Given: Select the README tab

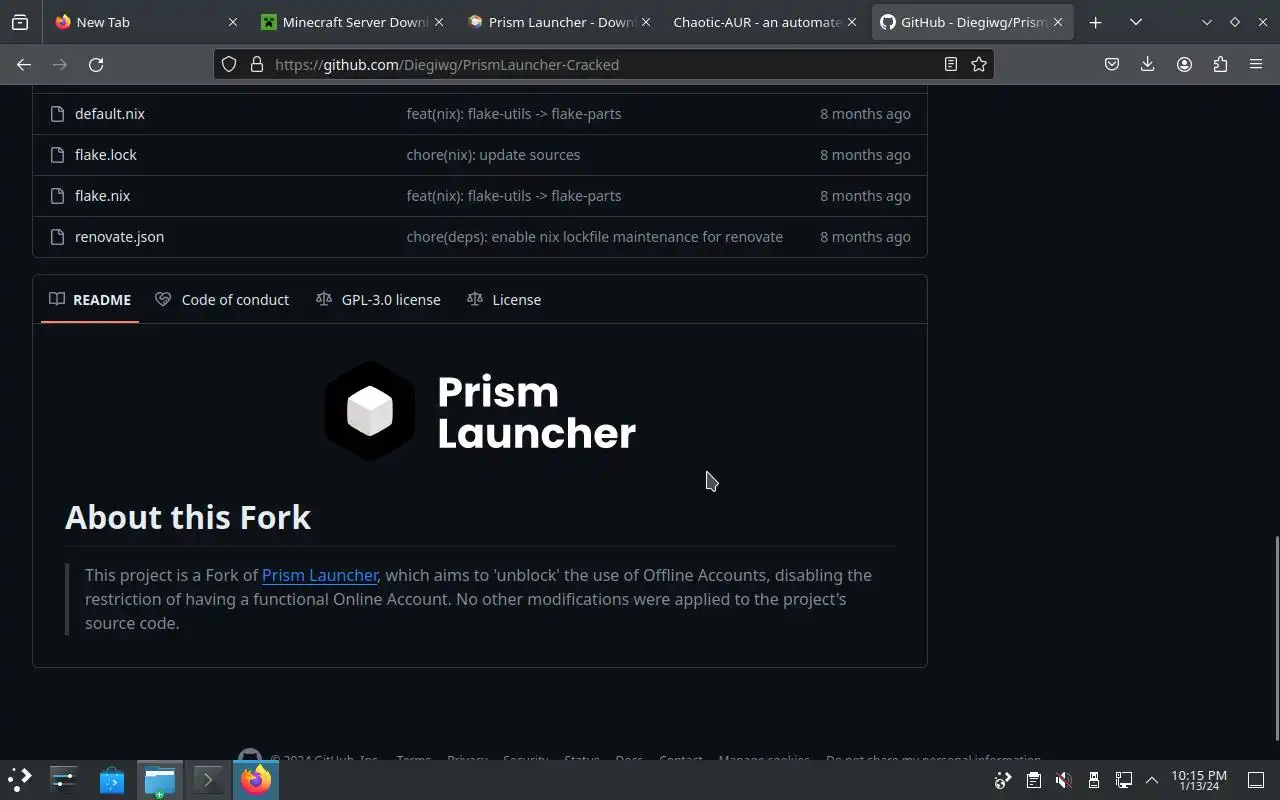Looking at the screenshot, I should point(90,299).
